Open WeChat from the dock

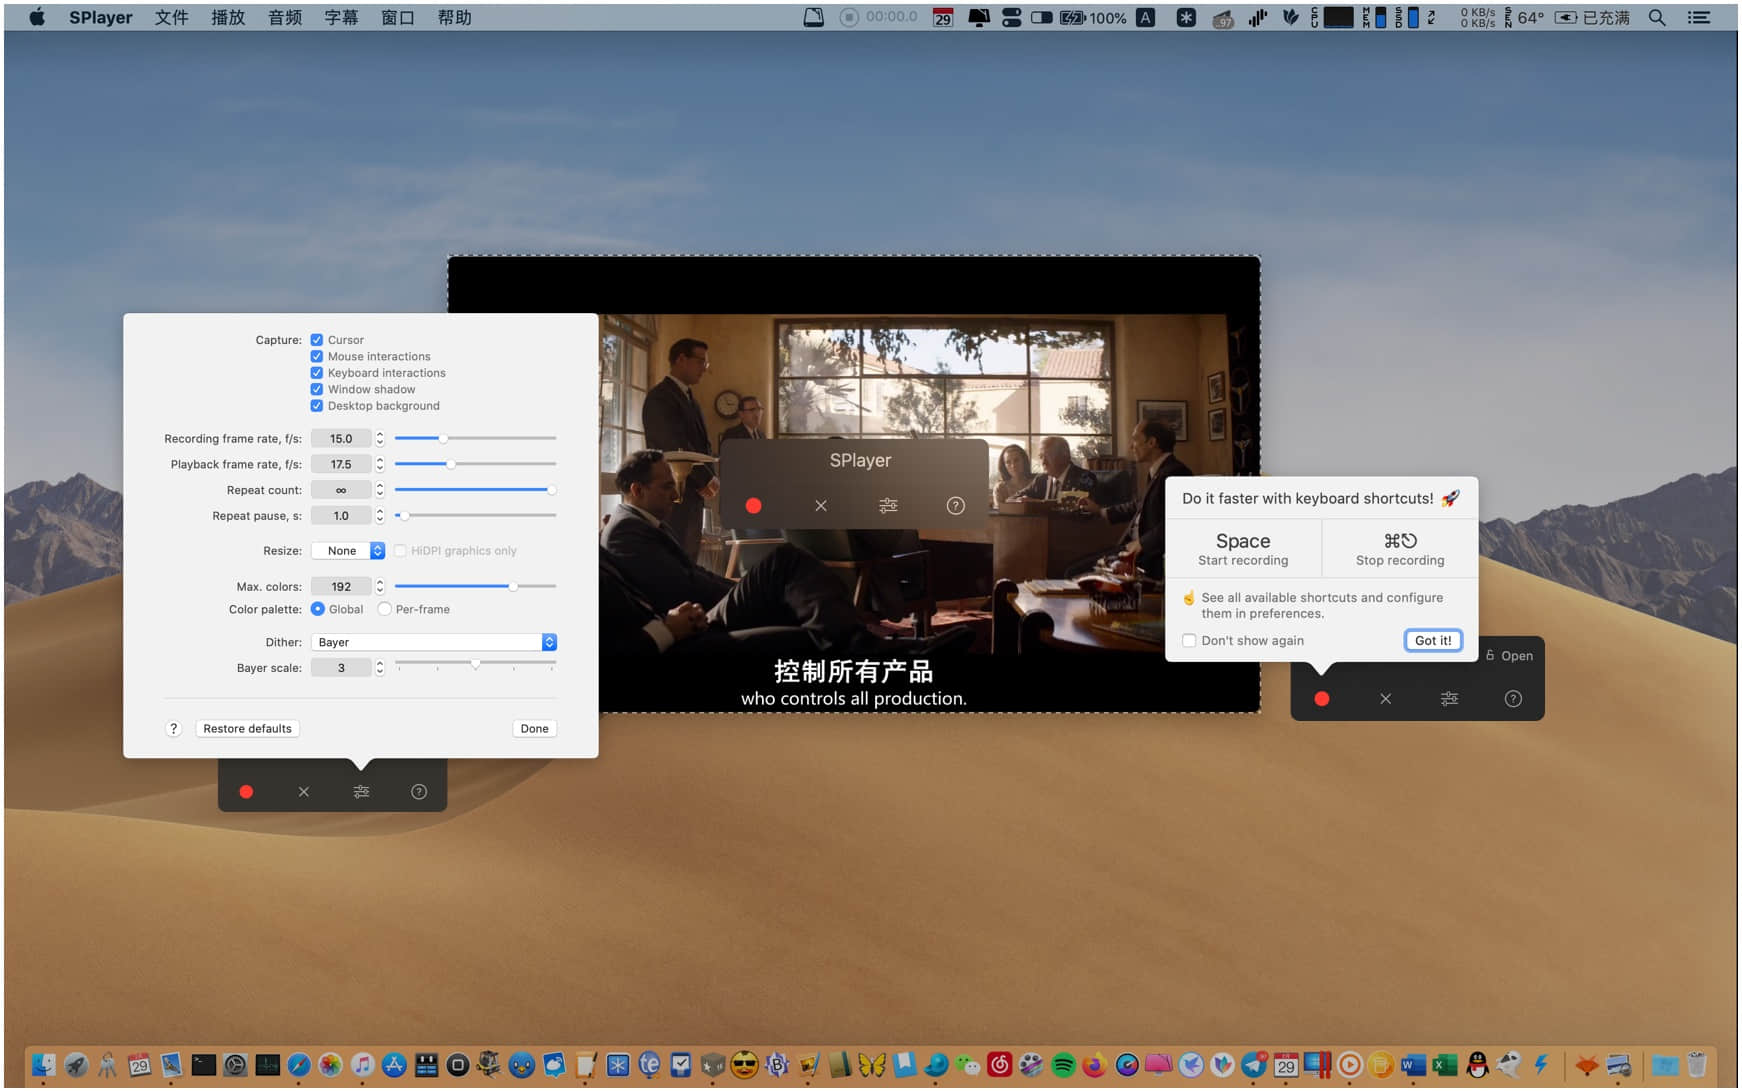click(x=967, y=1065)
